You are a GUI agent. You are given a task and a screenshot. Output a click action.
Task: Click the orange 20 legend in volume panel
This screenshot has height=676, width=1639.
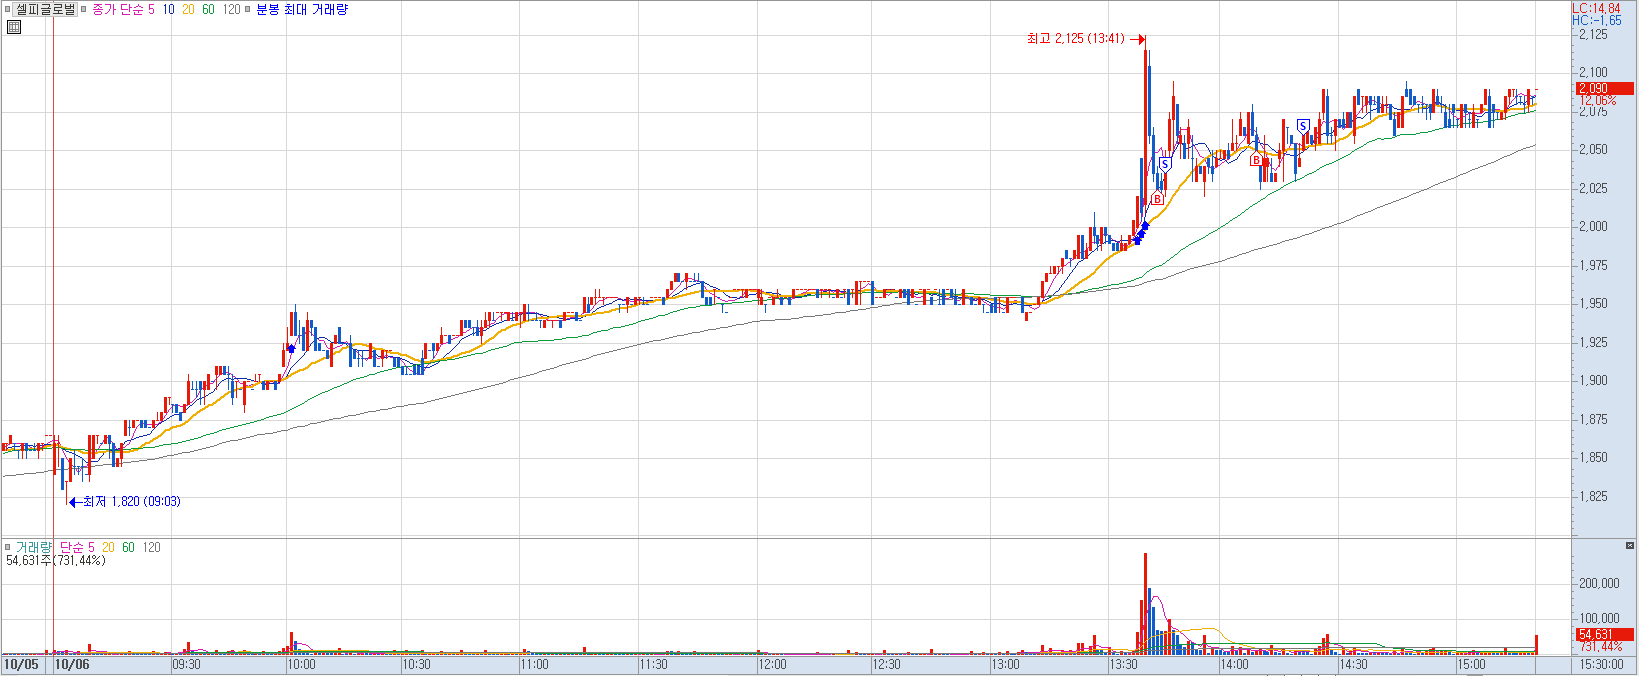pyautogui.click(x=108, y=547)
